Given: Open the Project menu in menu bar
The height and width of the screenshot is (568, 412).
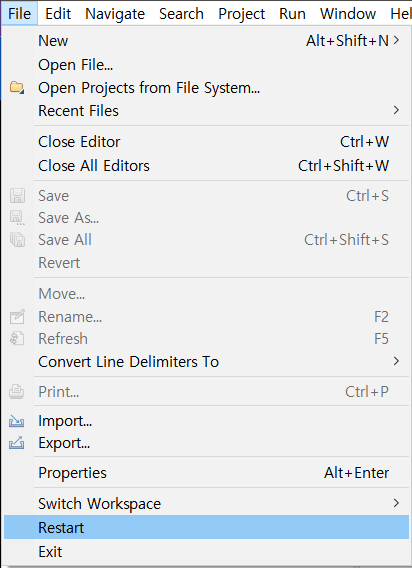Looking at the screenshot, I should 241,14.
